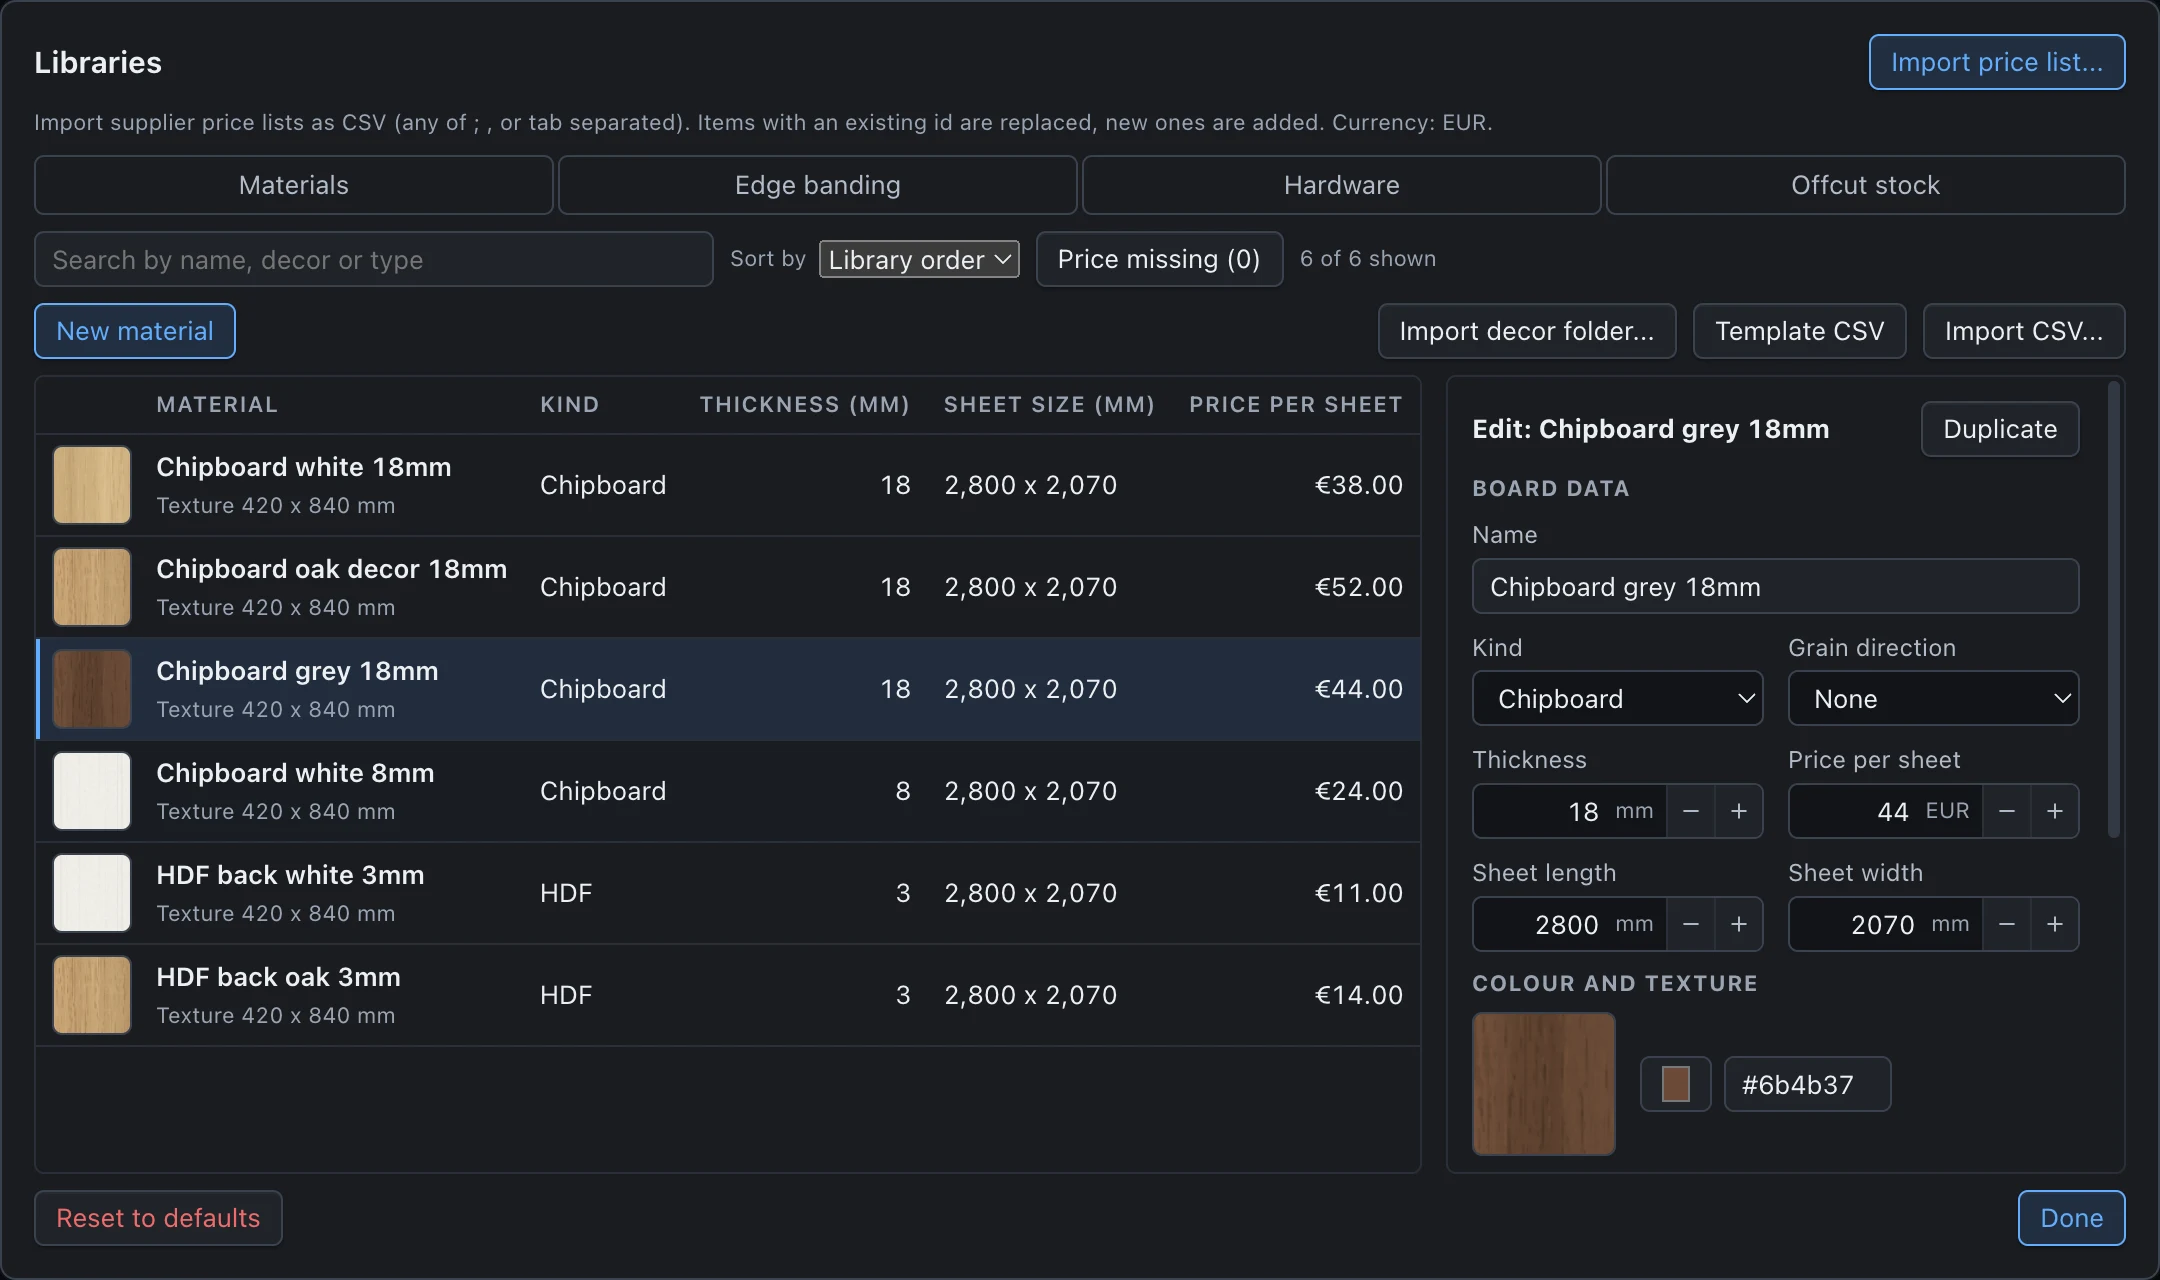
Task: Click HDF back white 3mm thumbnail
Action: [x=92, y=893]
